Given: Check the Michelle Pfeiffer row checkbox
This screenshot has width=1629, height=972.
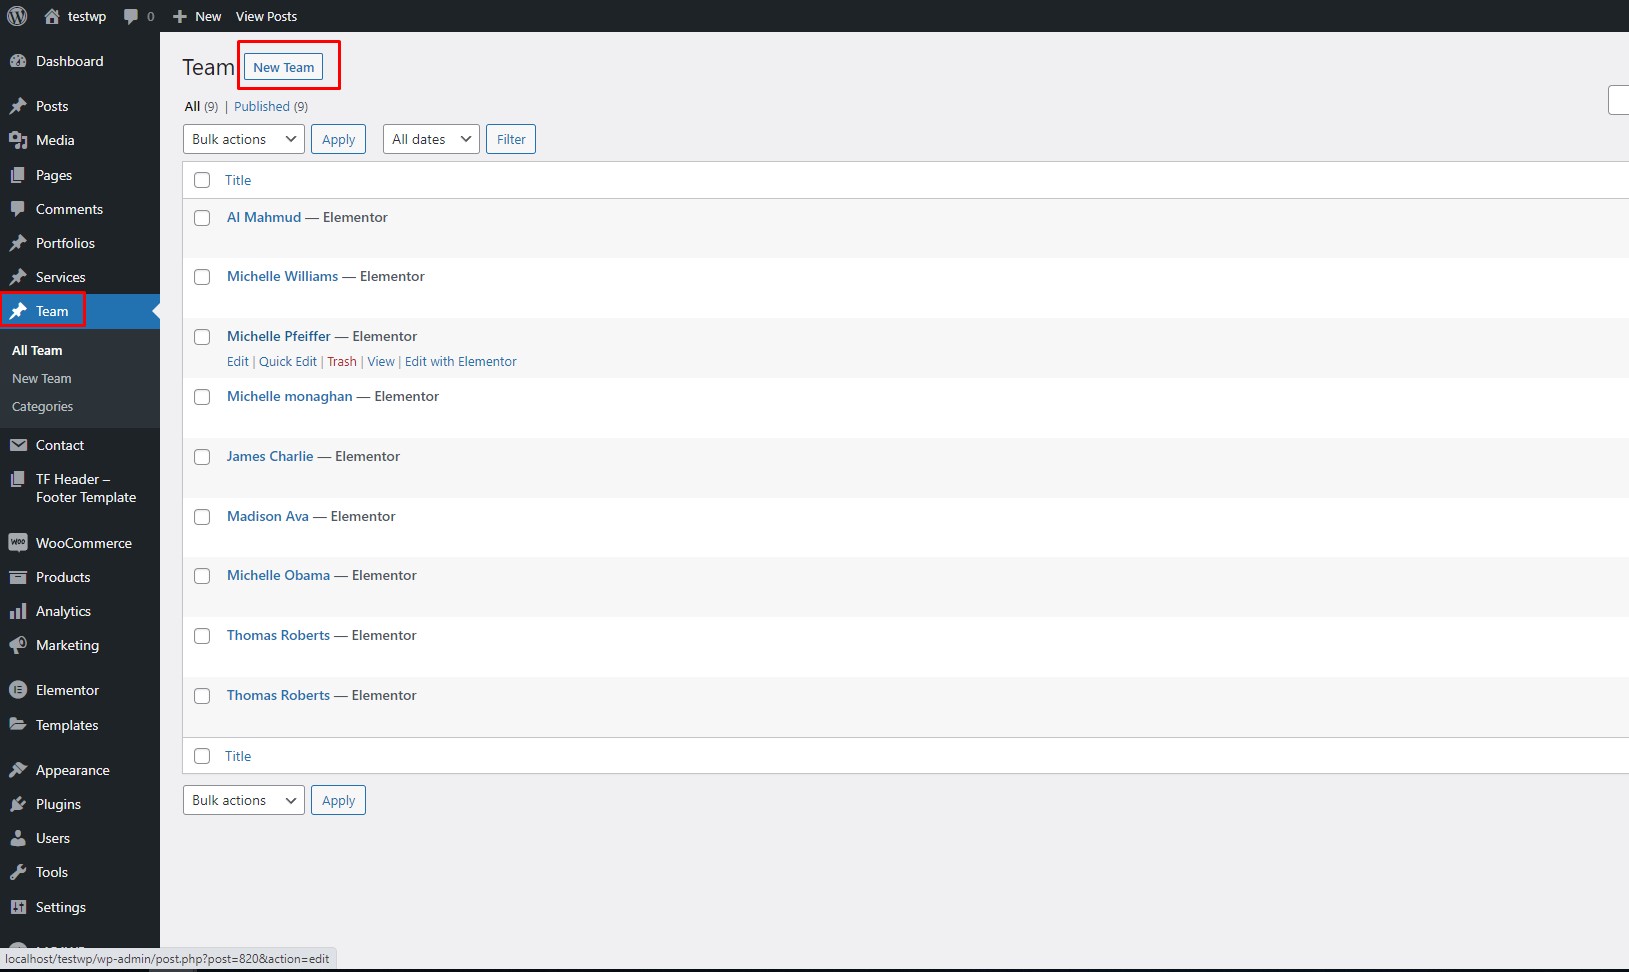Looking at the screenshot, I should (202, 337).
